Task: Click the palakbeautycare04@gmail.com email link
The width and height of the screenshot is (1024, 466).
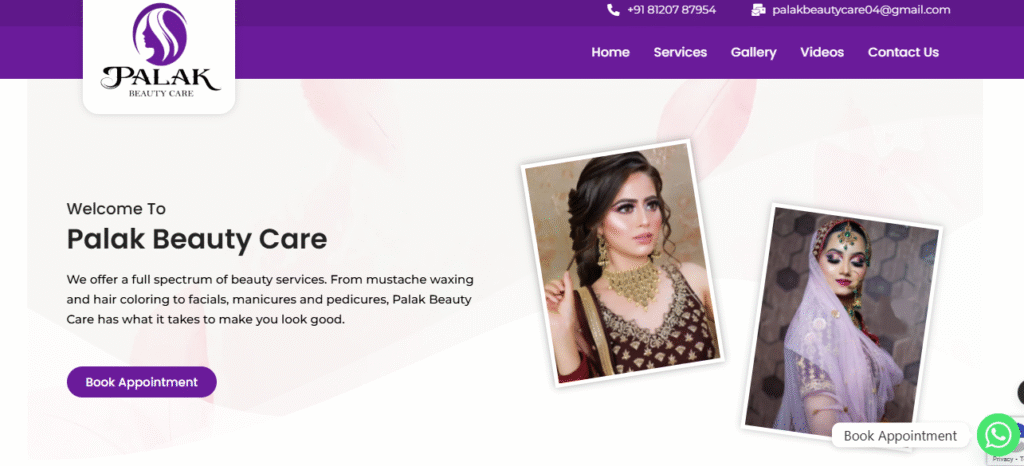Action: click(x=860, y=10)
